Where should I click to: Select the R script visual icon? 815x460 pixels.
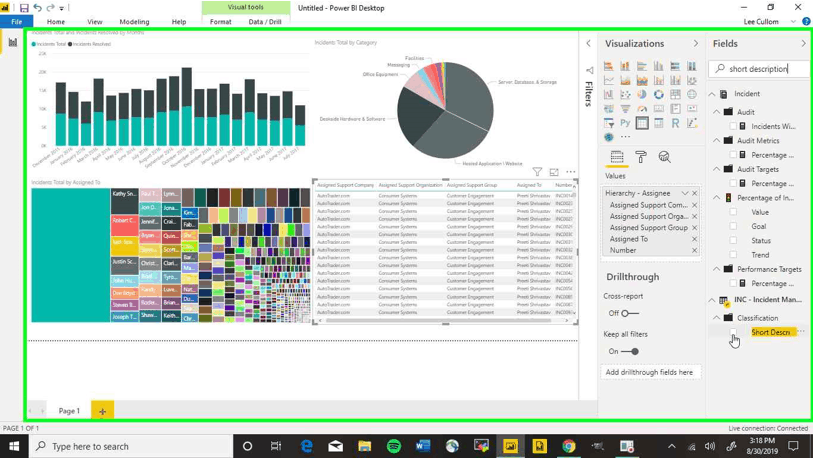tap(675, 123)
